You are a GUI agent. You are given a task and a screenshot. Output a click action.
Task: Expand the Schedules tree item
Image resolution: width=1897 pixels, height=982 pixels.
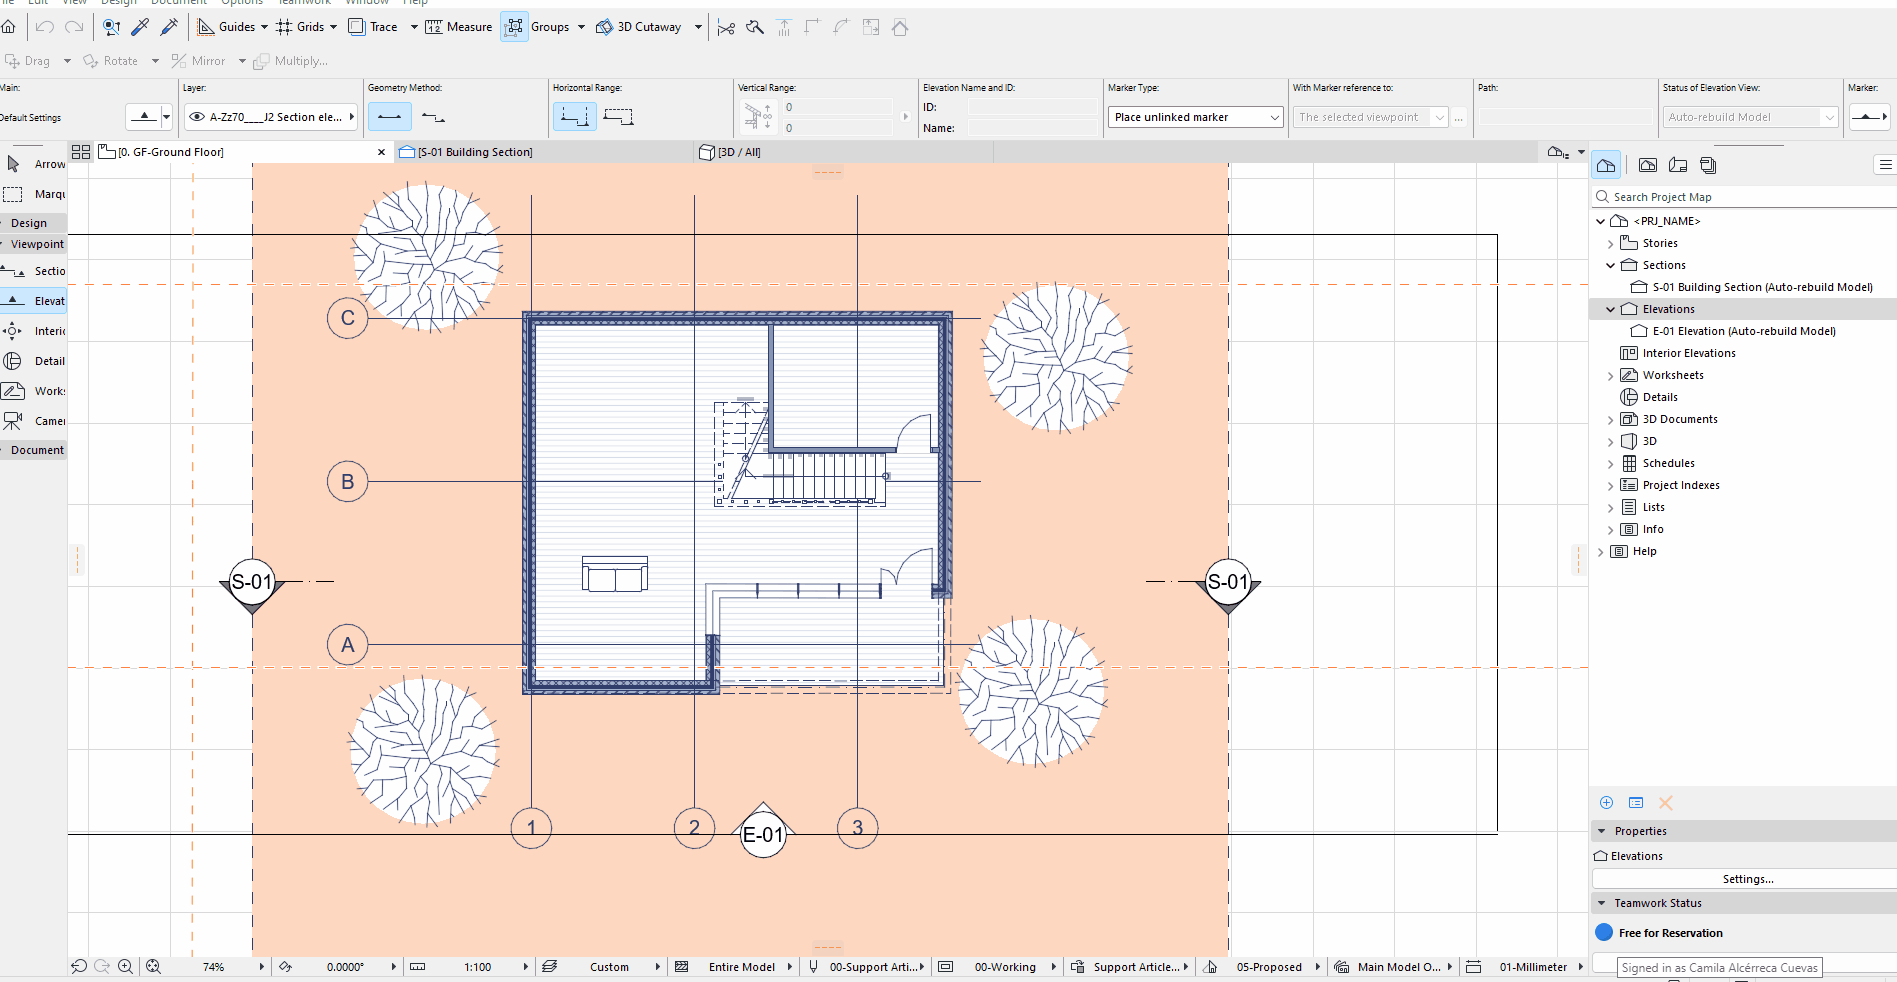(x=1610, y=463)
